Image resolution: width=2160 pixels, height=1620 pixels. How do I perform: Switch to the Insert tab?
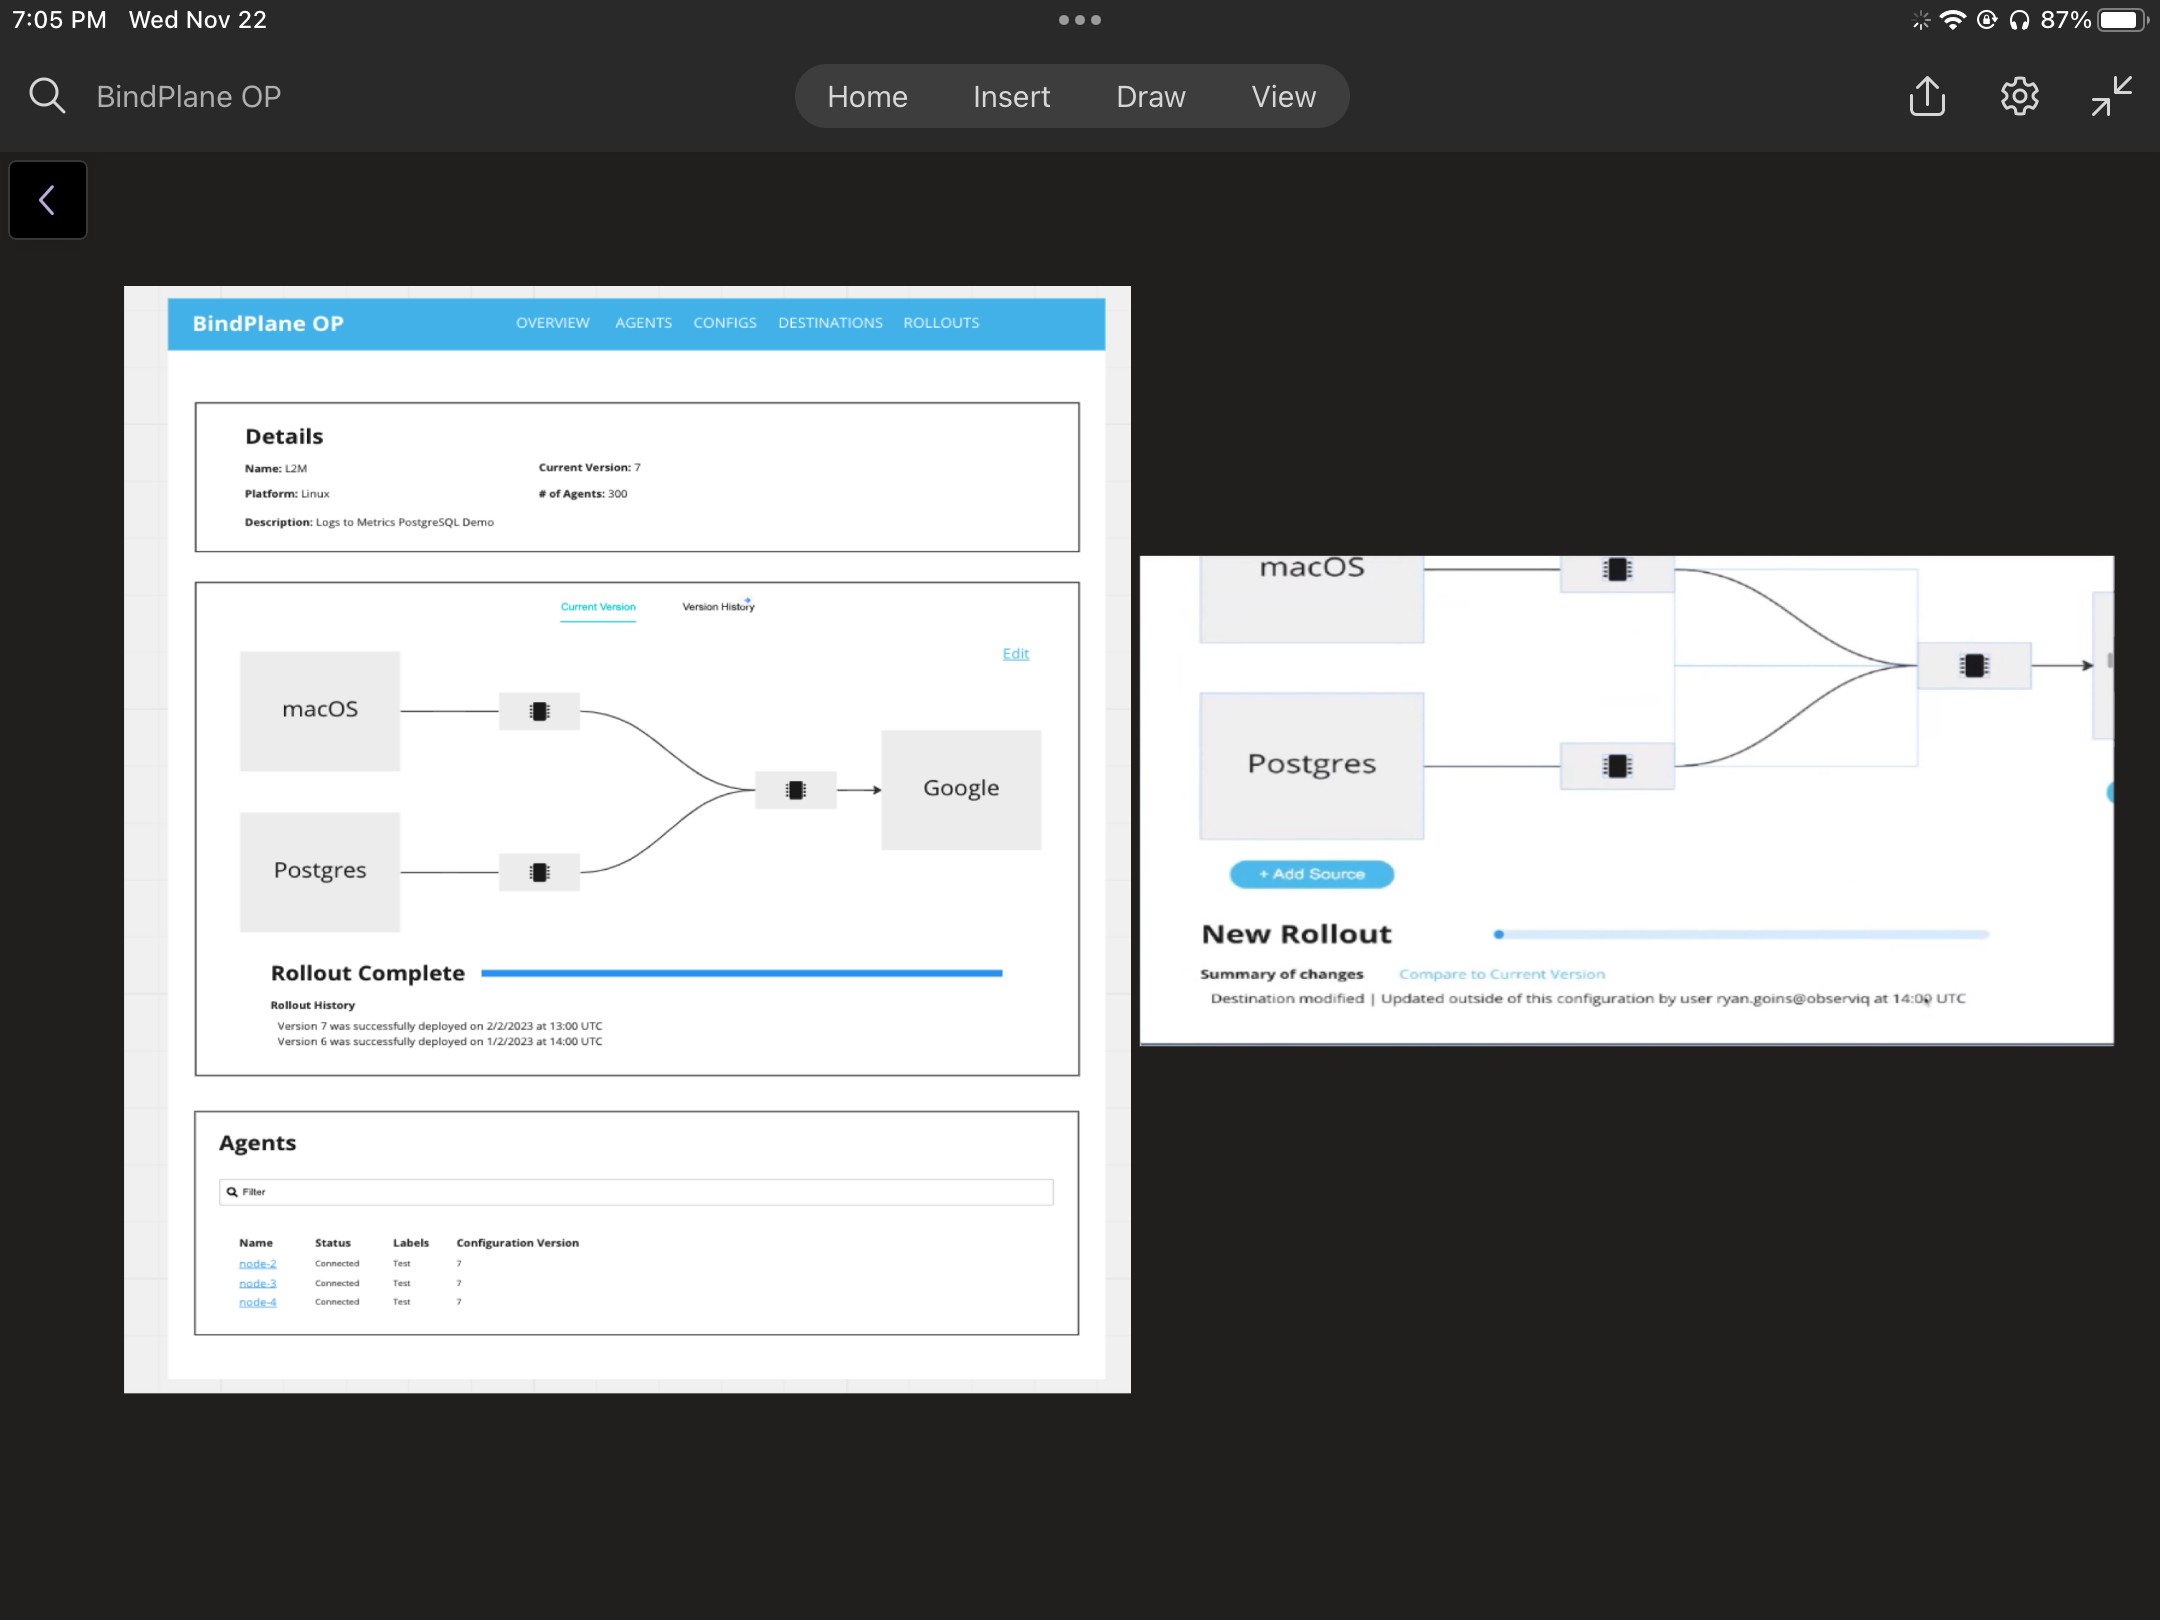(x=1011, y=97)
